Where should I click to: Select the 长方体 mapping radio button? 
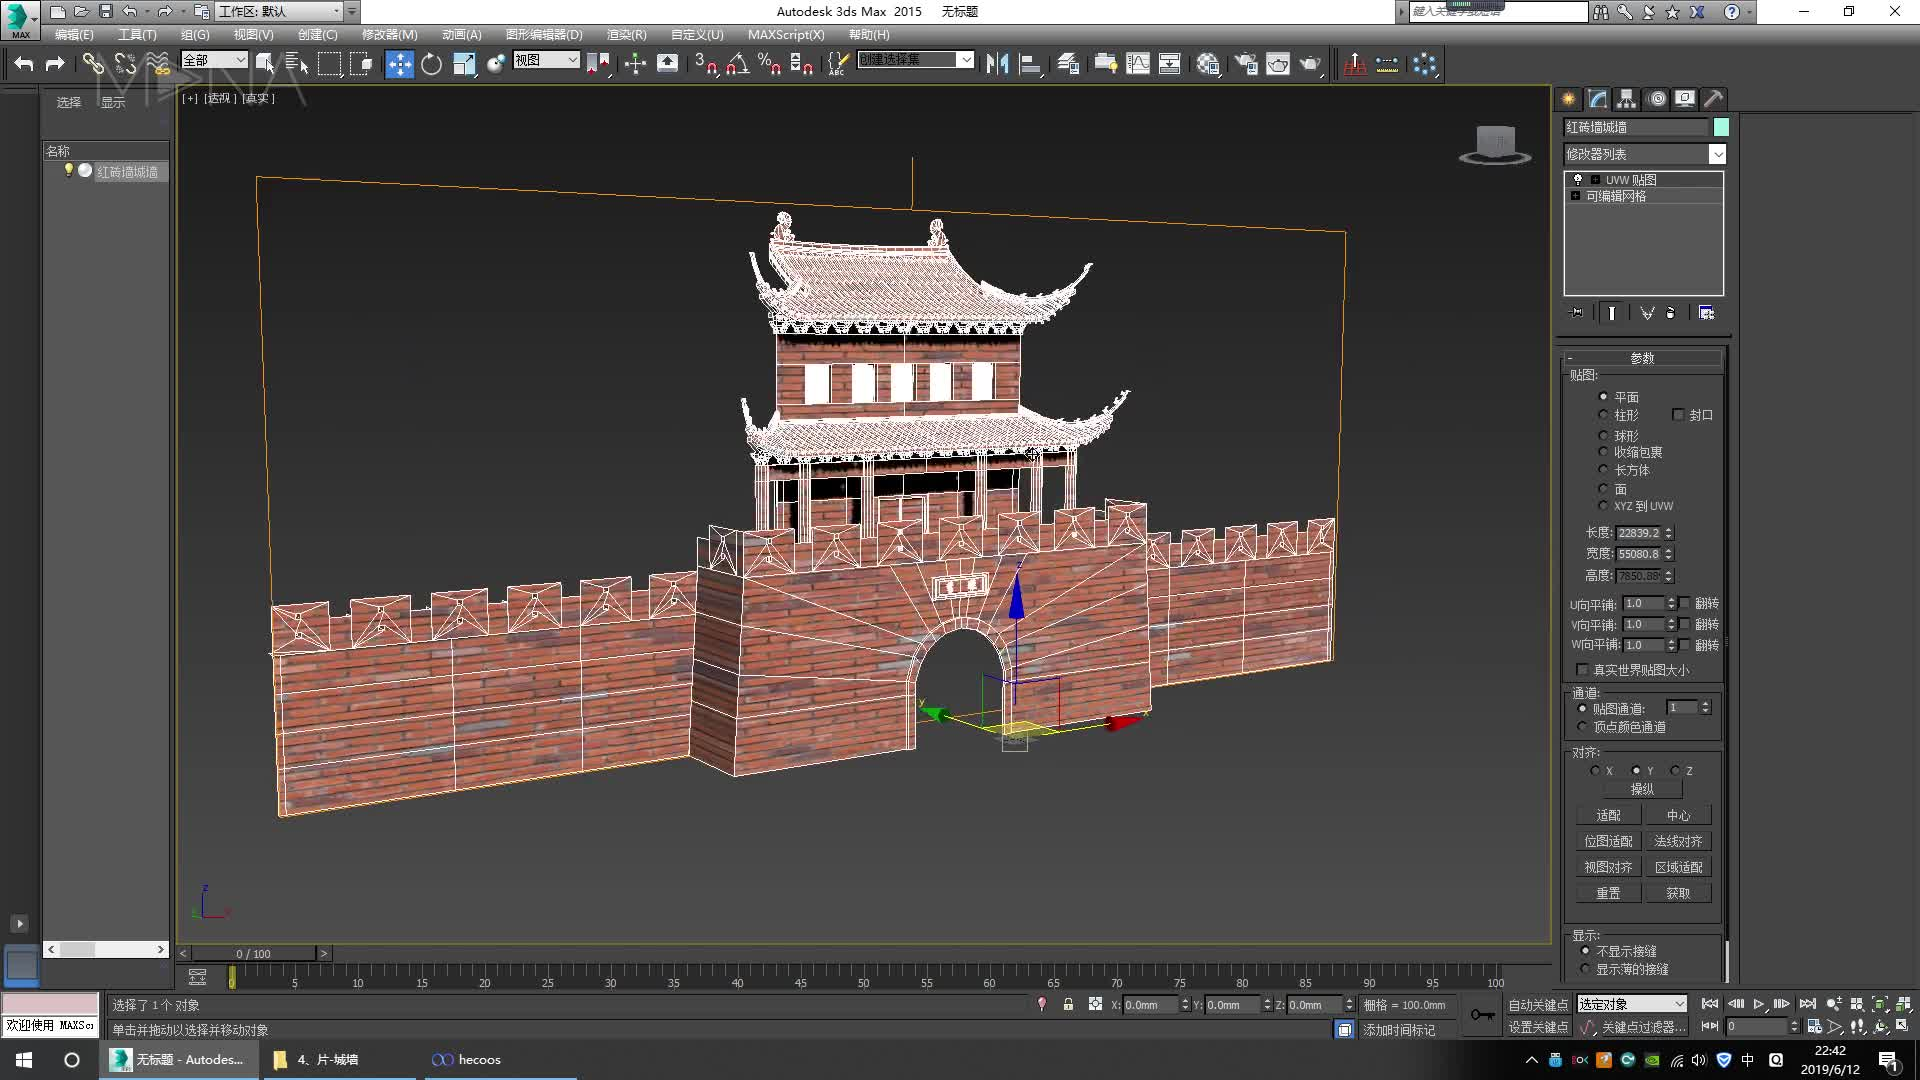click(x=1603, y=470)
